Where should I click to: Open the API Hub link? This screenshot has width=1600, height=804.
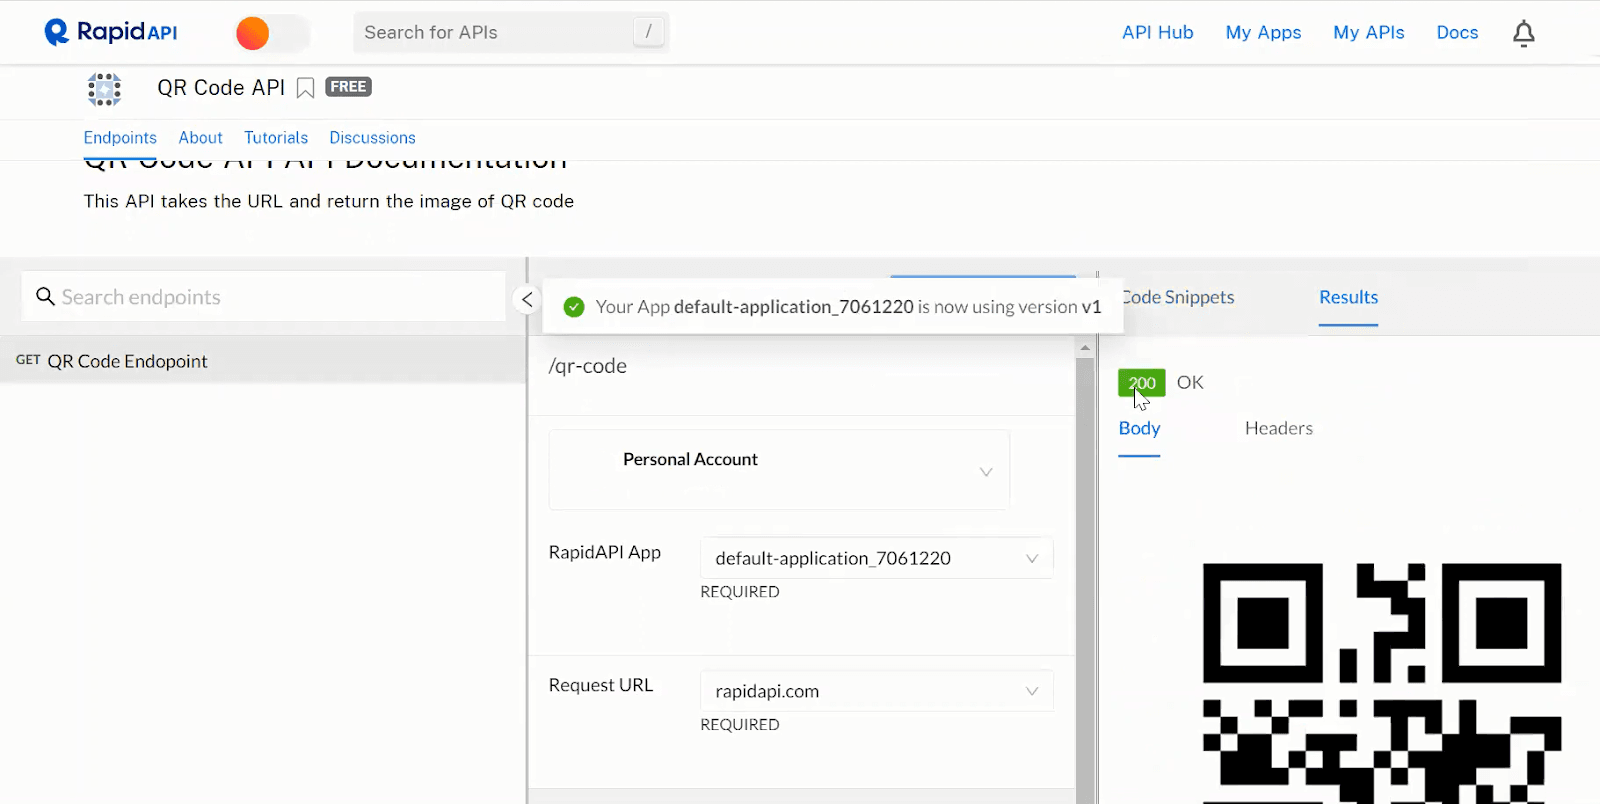click(x=1157, y=32)
